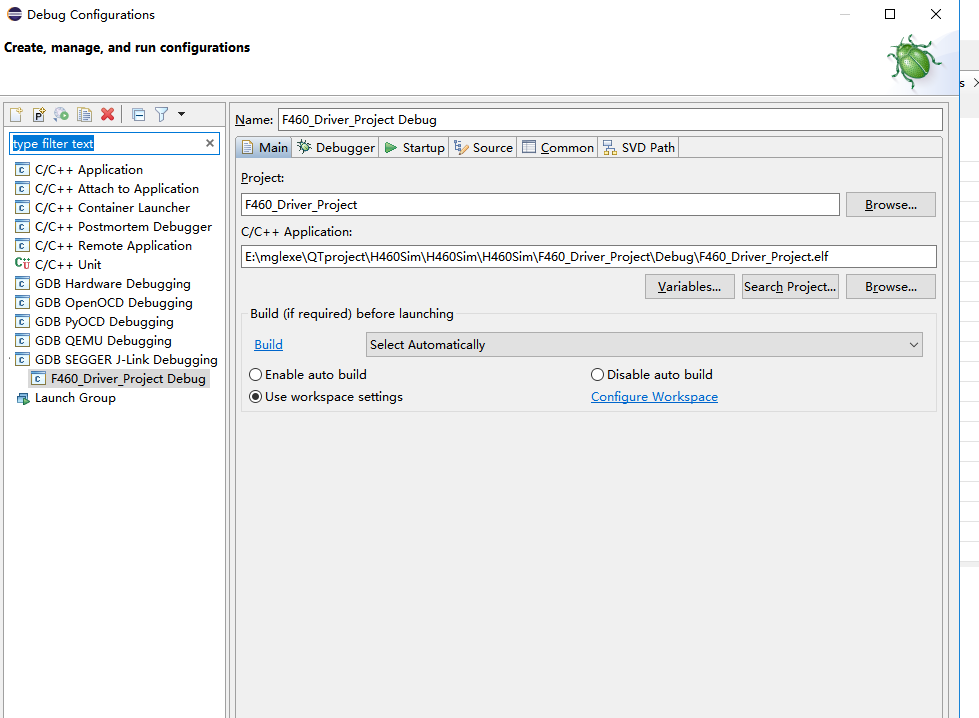Image resolution: width=979 pixels, height=718 pixels.
Task: Create a new launch configuration
Action: point(16,114)
